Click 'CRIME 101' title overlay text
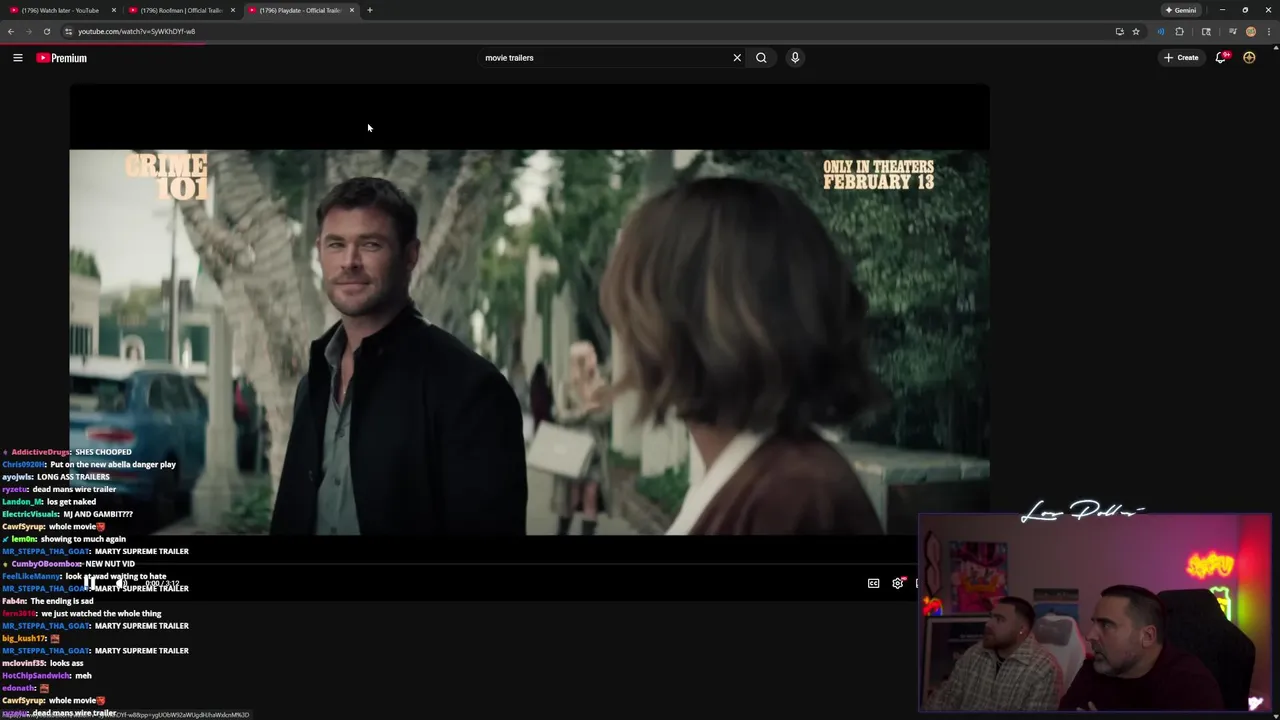Screen dimensions: 1280x720 166,177
